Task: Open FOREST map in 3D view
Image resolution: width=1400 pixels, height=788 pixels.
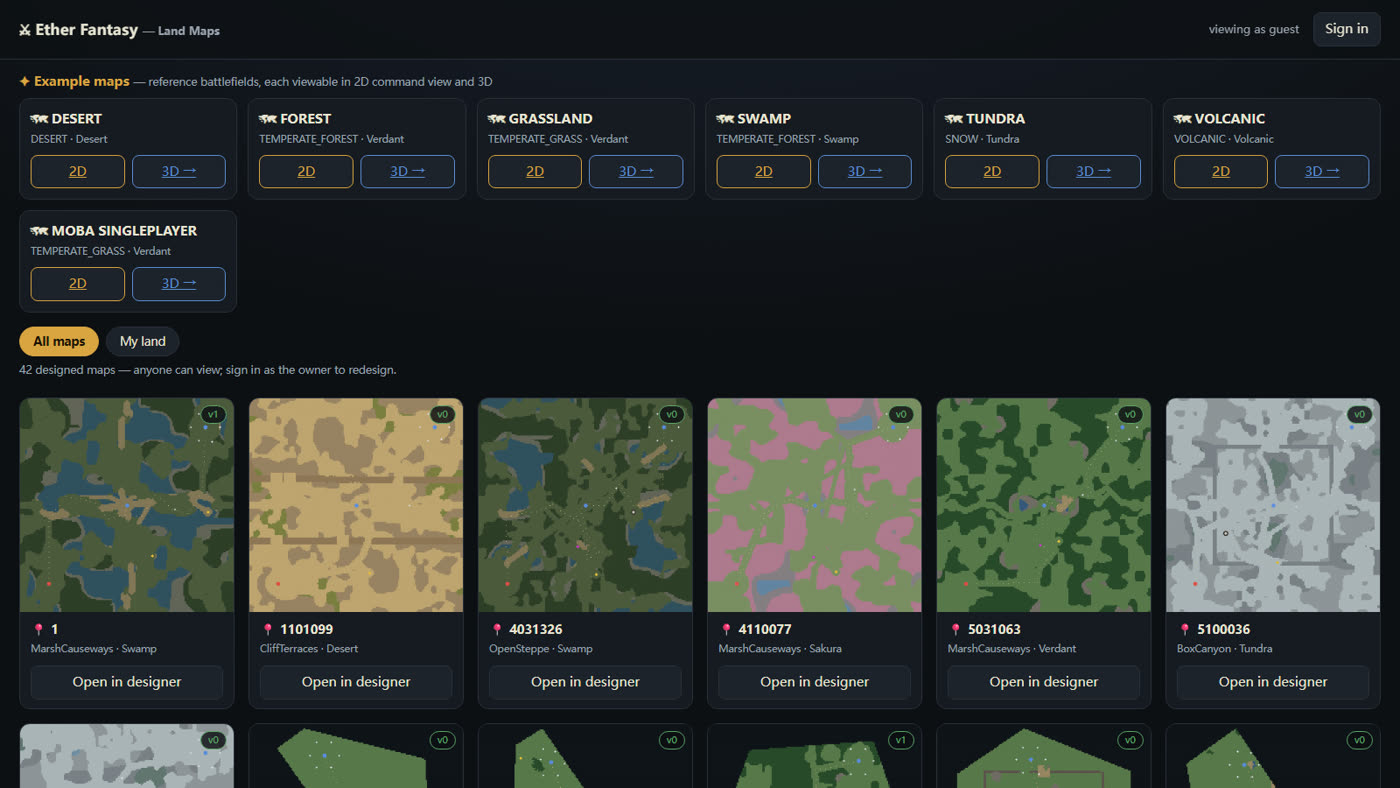Action: pos(408,171)
